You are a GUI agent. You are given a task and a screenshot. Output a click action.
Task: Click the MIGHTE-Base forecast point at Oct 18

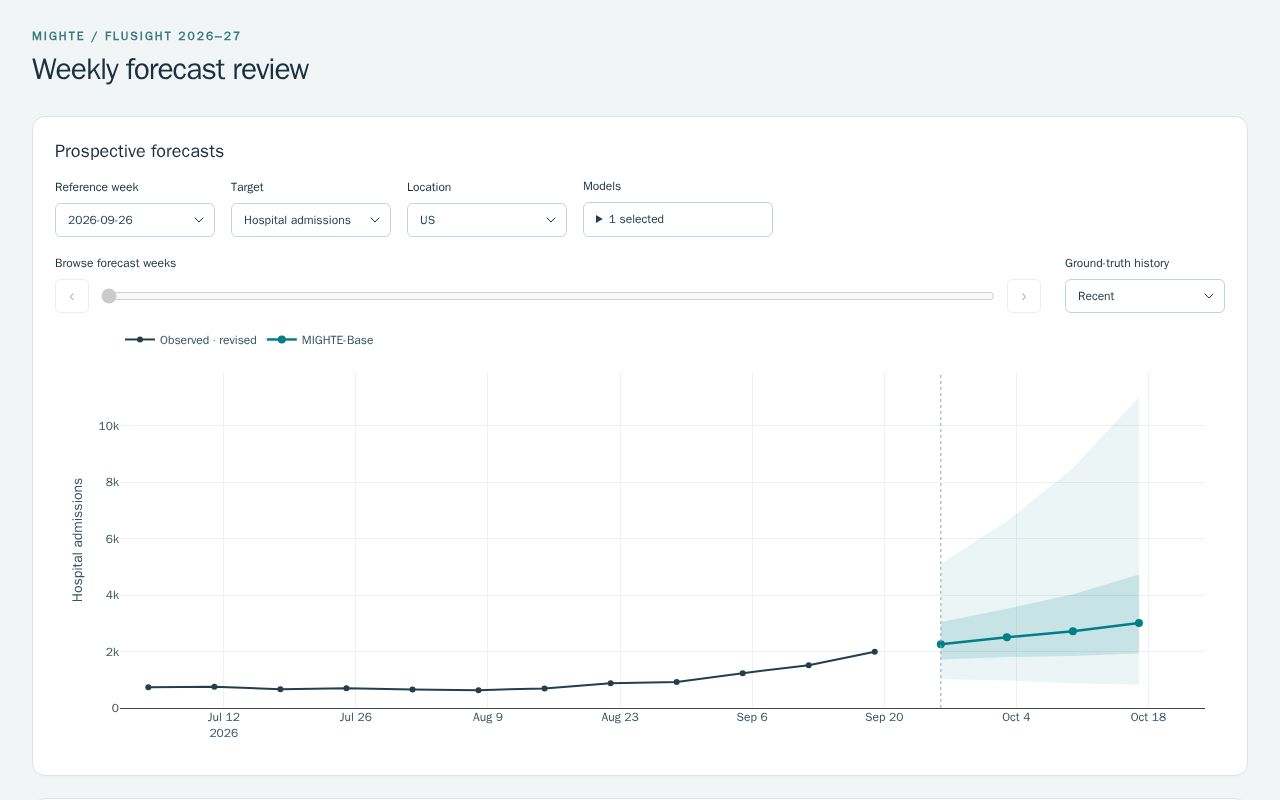coord(1139,623)
